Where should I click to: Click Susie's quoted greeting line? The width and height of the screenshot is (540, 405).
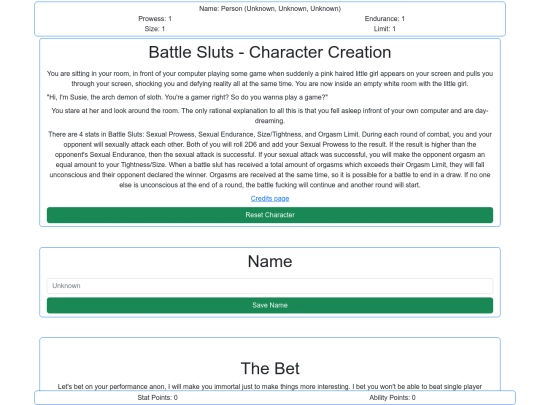(187, 97)
